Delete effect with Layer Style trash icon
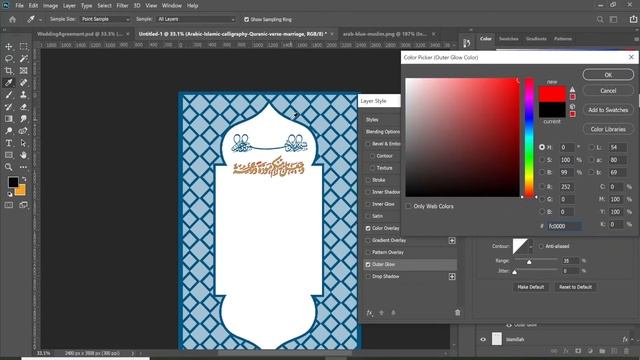This screenshot has height=360, width=640. 458,313
